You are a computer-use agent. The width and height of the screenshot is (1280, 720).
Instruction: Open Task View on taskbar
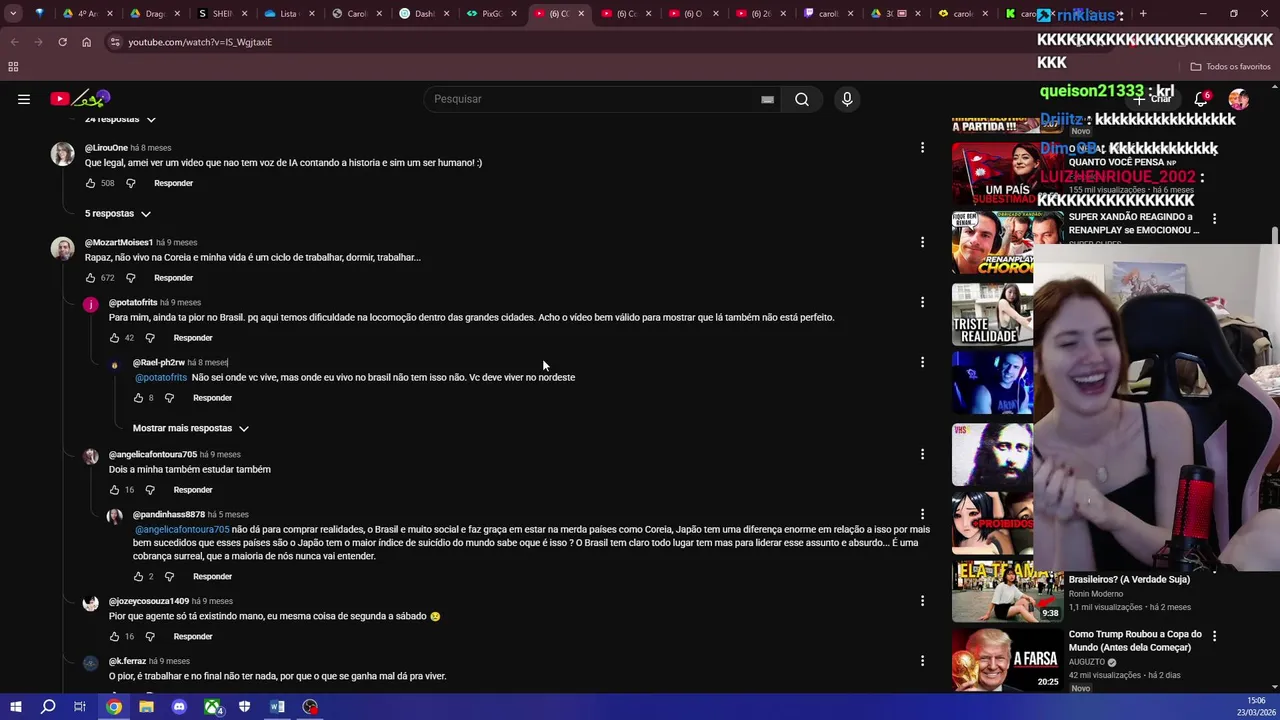pos(80,707)
